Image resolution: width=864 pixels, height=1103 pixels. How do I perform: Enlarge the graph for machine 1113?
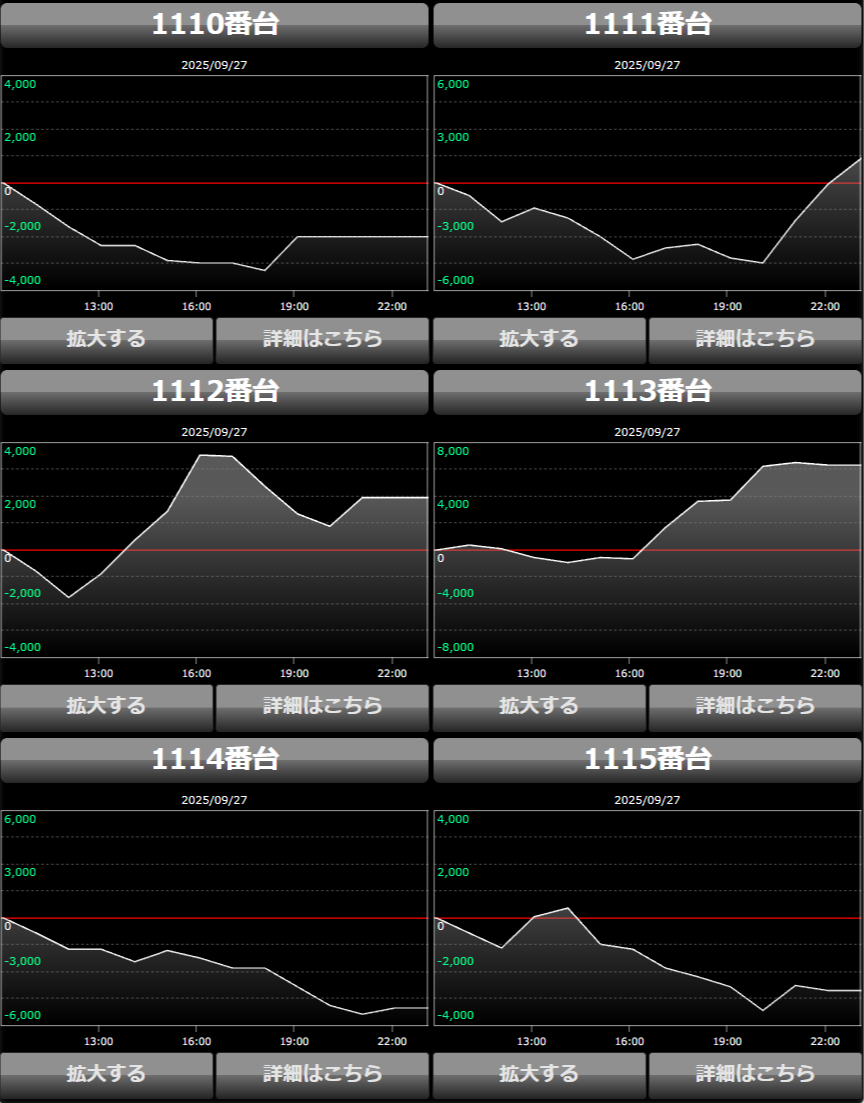tap(539, 708)
